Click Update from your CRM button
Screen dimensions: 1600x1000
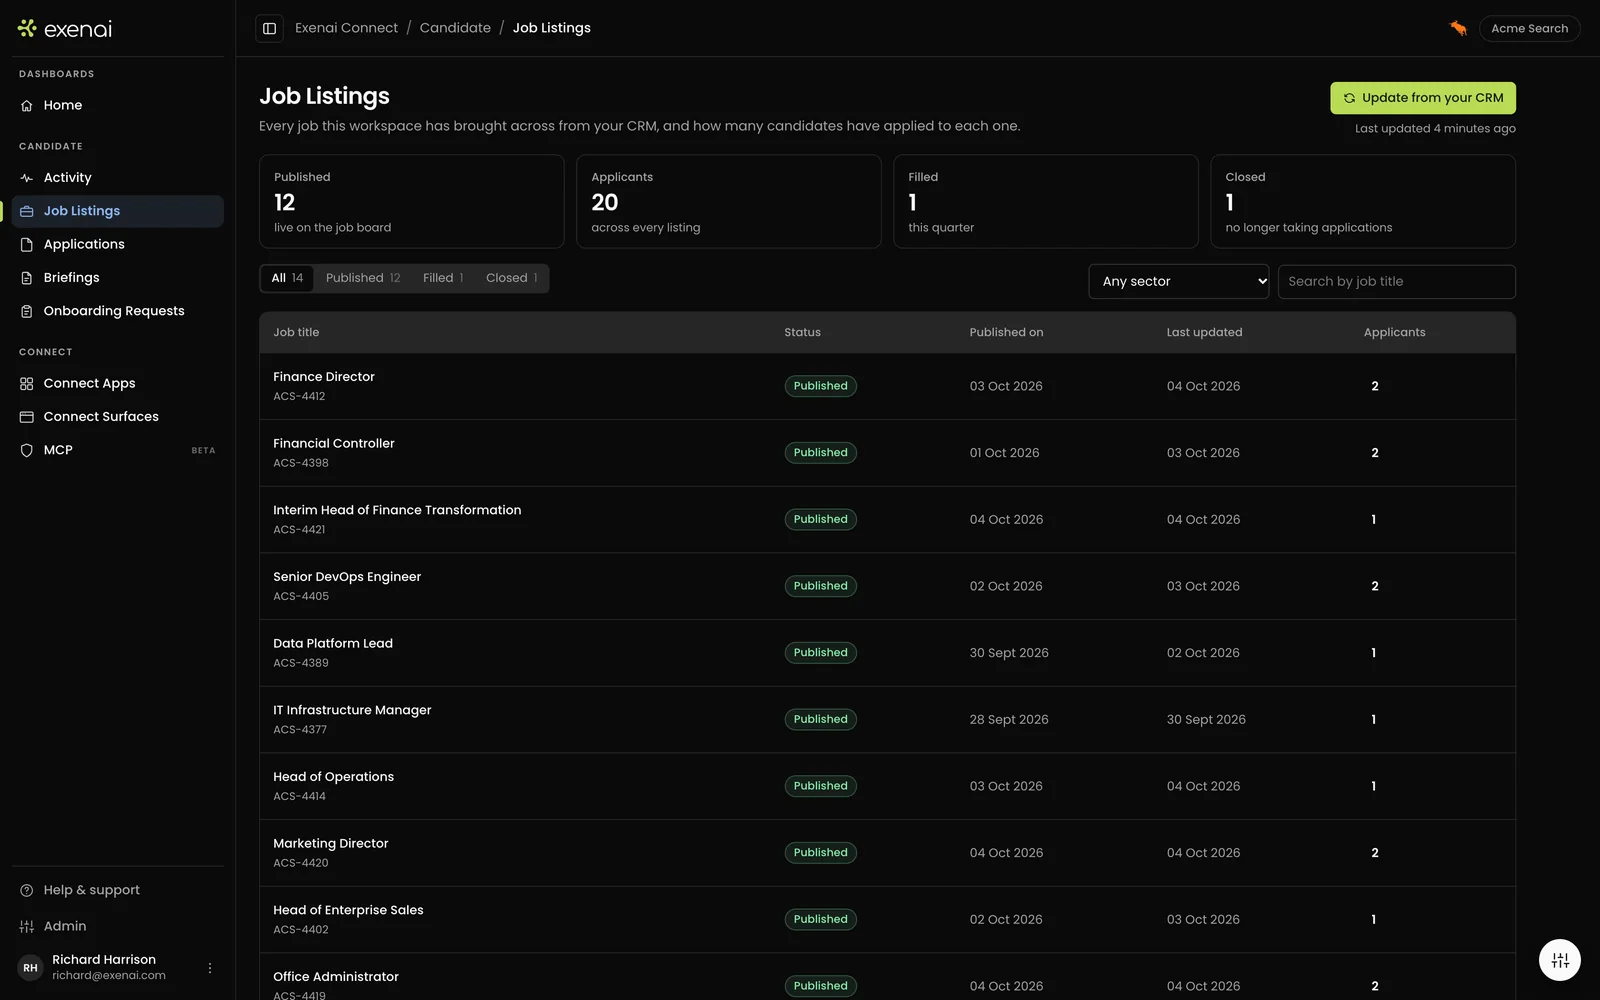(1423, 98)
